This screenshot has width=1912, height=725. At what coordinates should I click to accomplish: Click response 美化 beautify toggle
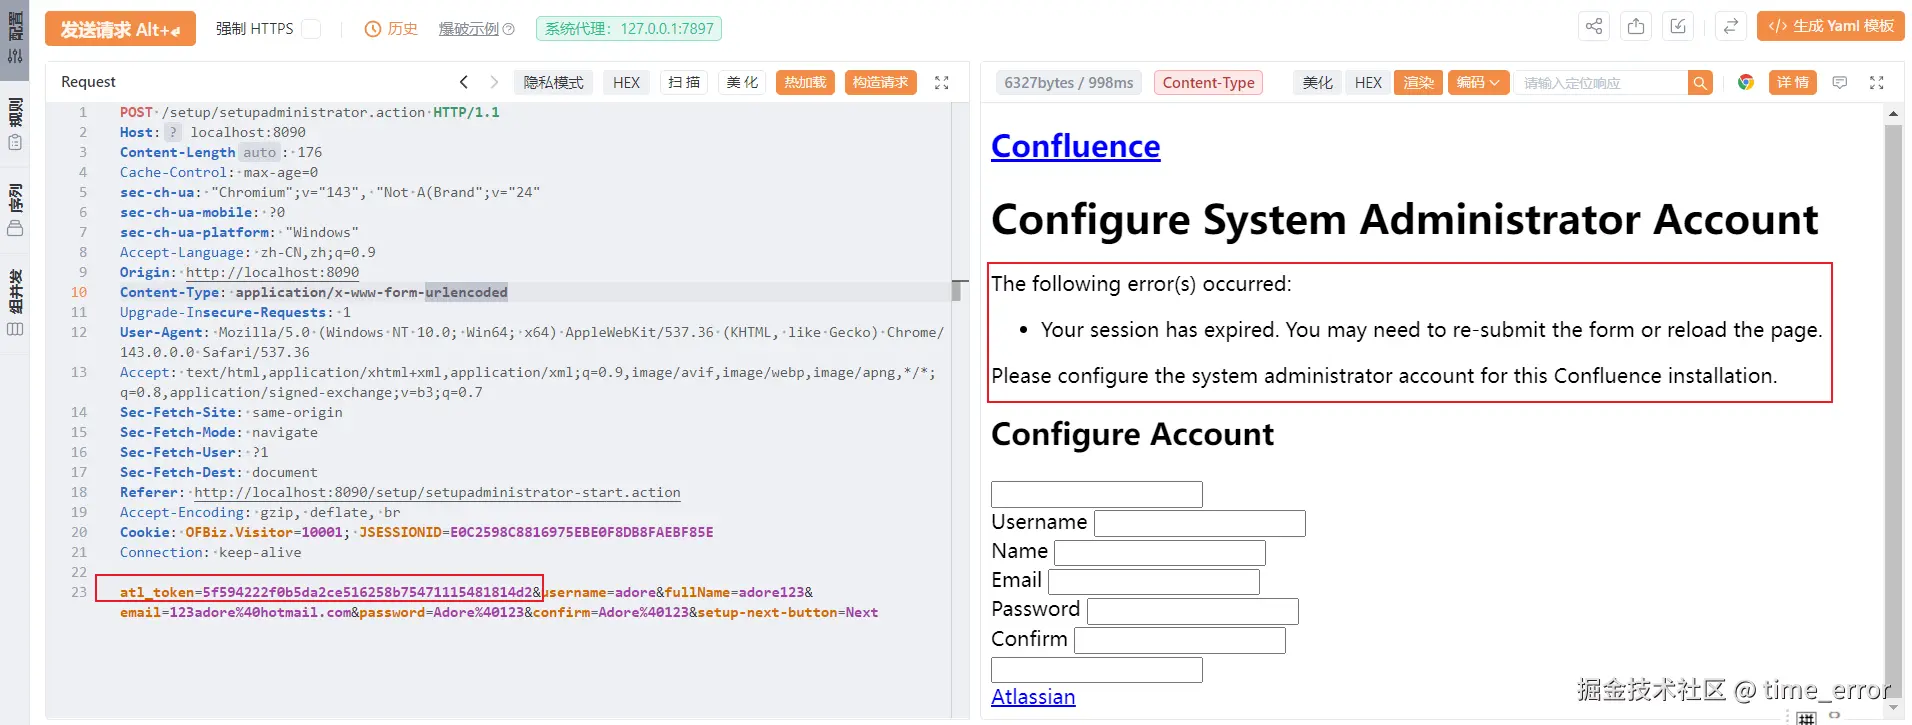pyautogui.click(x=1318, y=83)
